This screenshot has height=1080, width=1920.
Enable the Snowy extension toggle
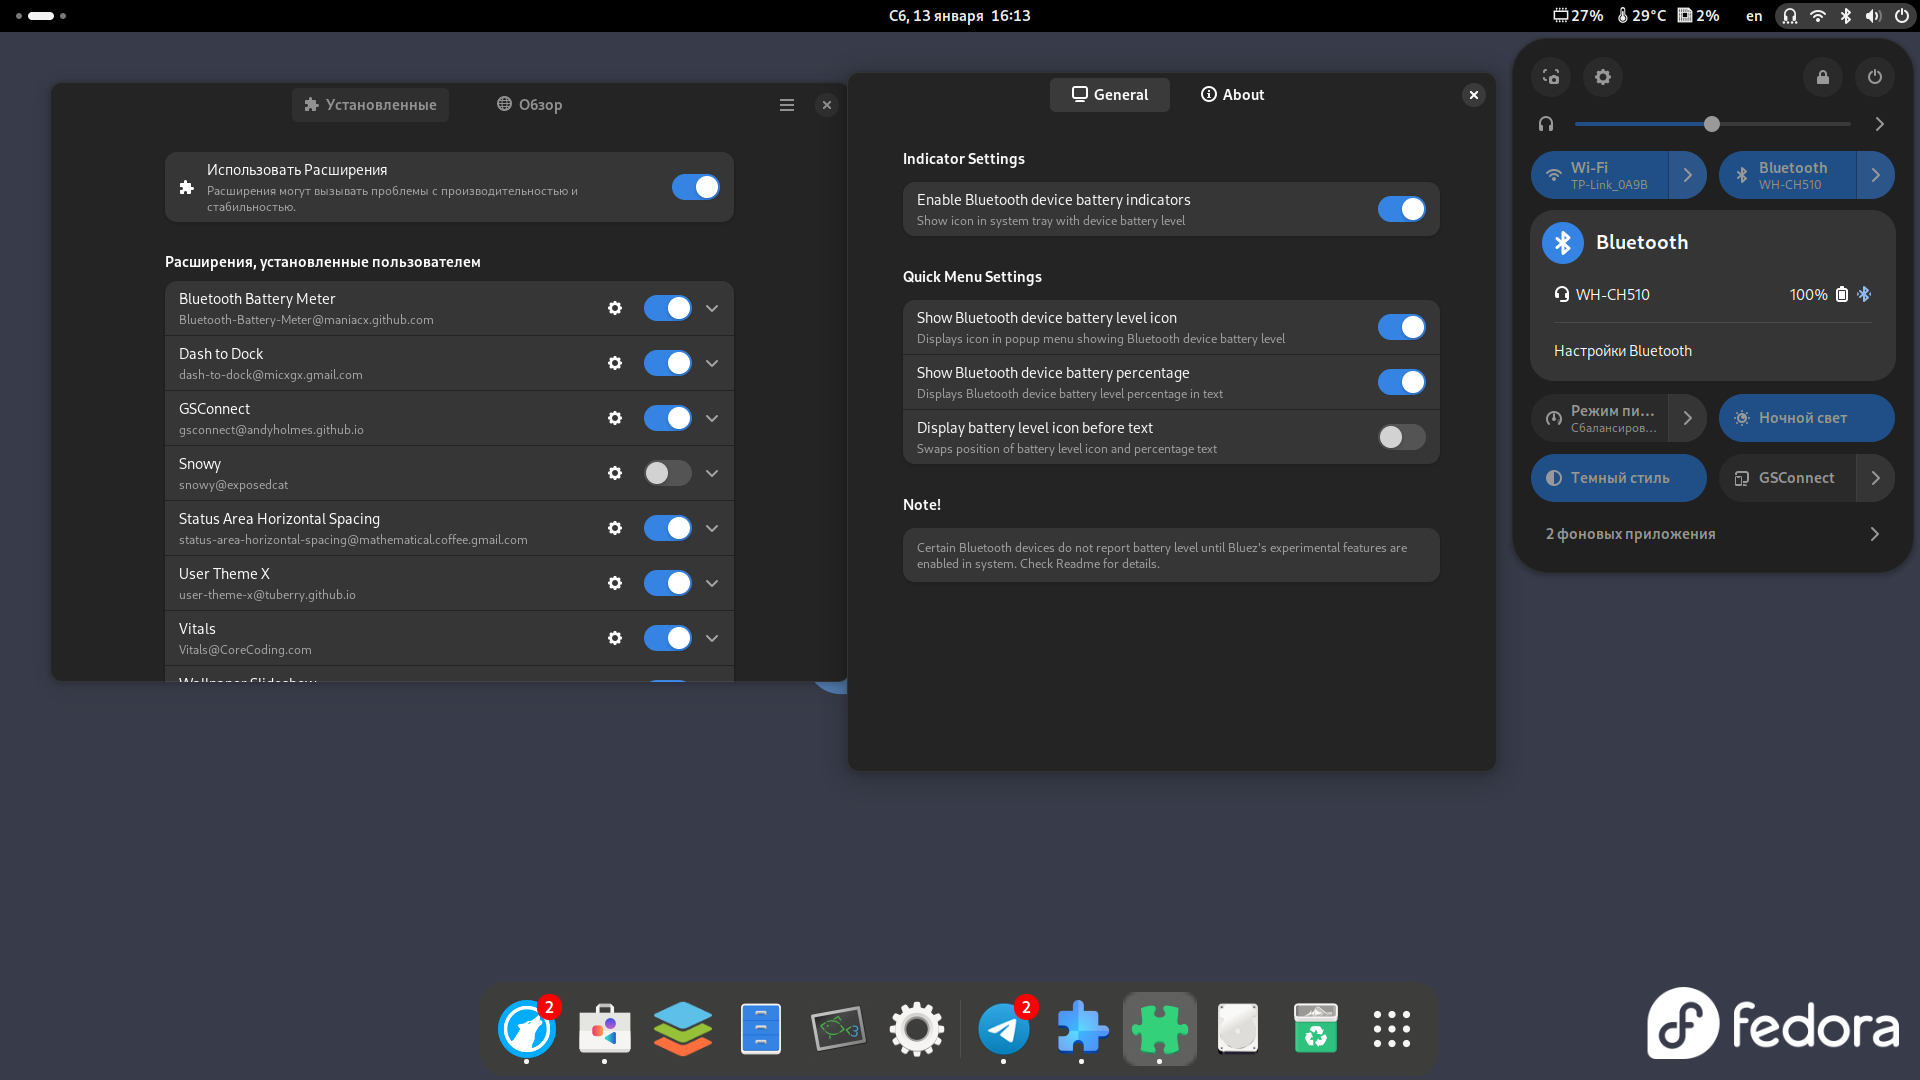pos(667,473)
